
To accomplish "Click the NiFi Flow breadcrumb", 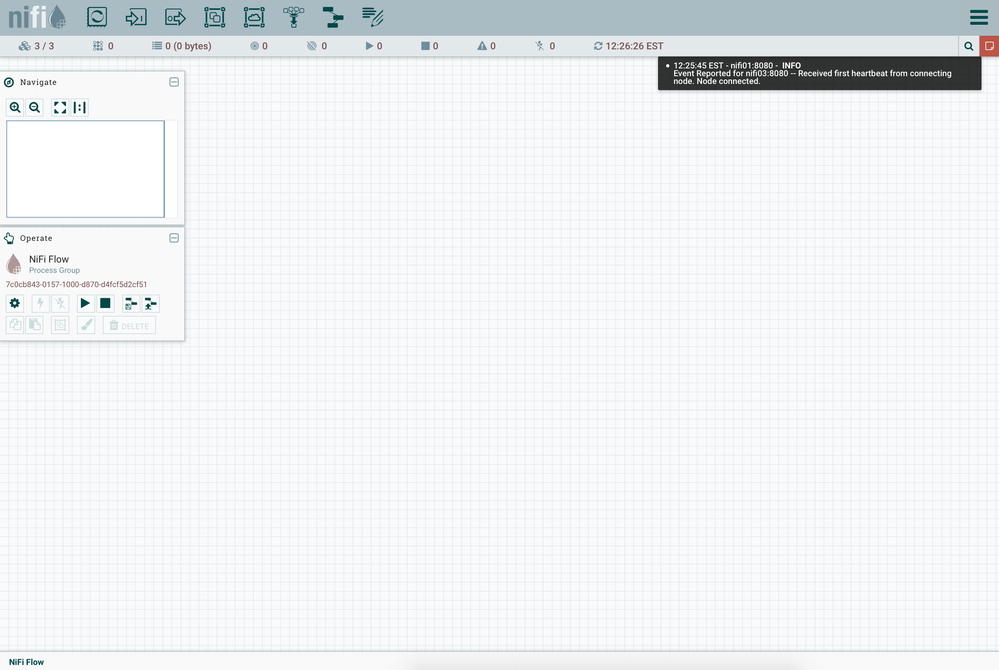I will [25, 662].
